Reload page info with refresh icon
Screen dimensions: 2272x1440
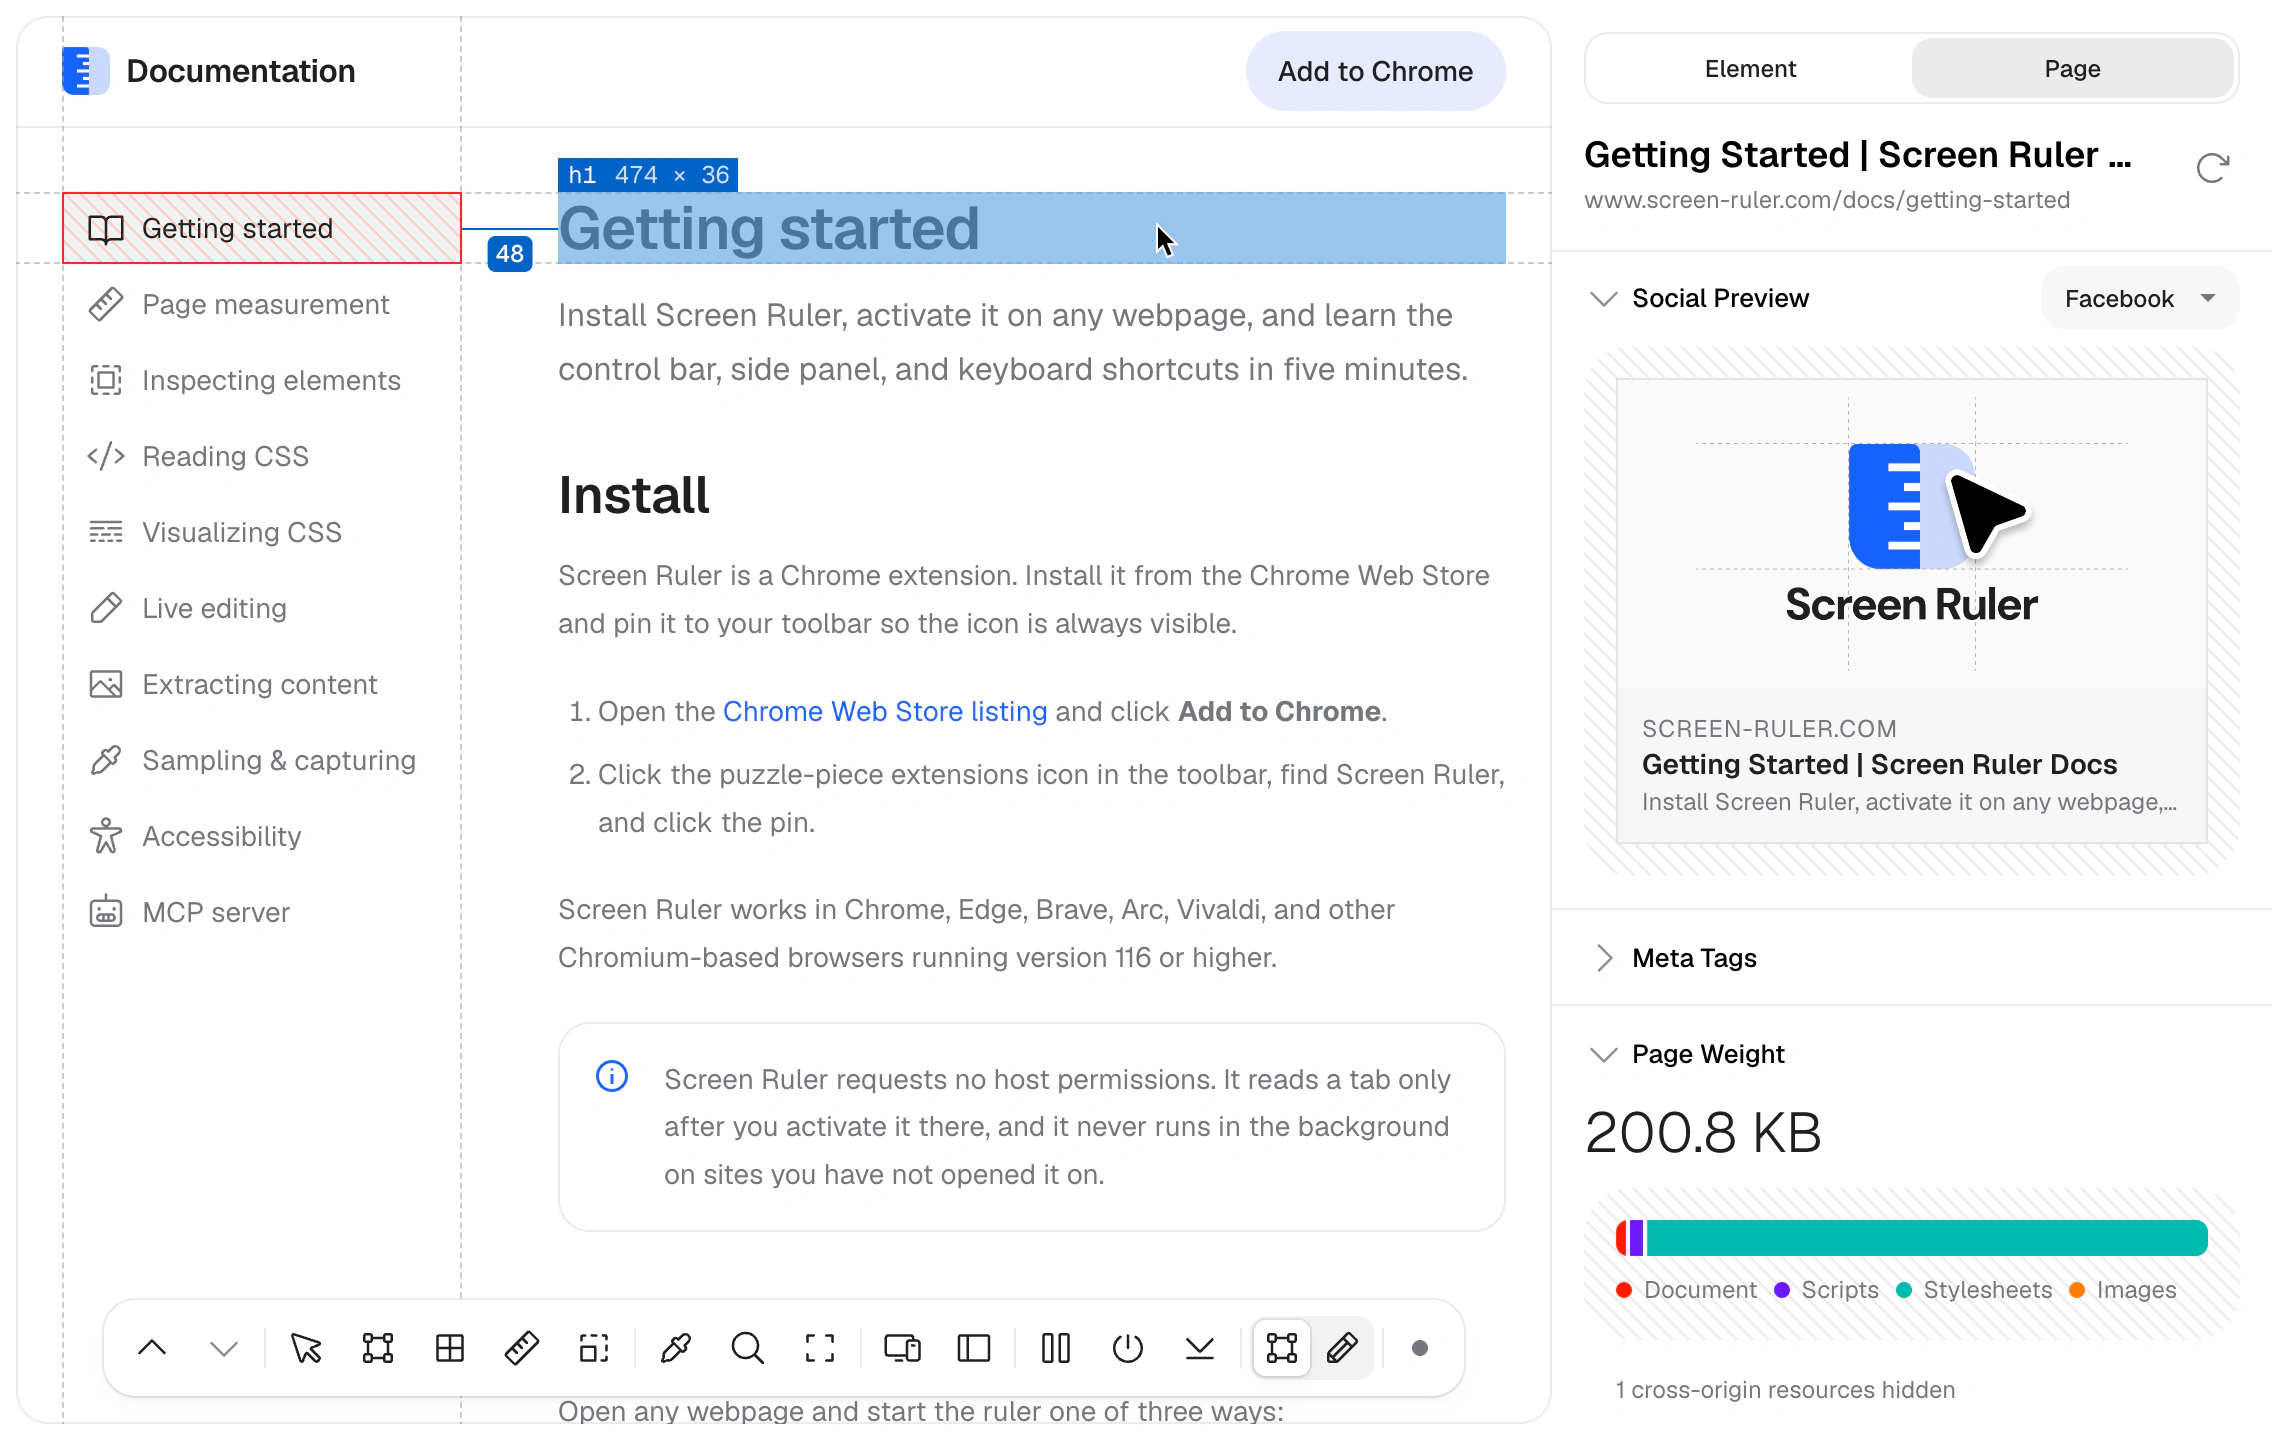tap(2212, 168)
